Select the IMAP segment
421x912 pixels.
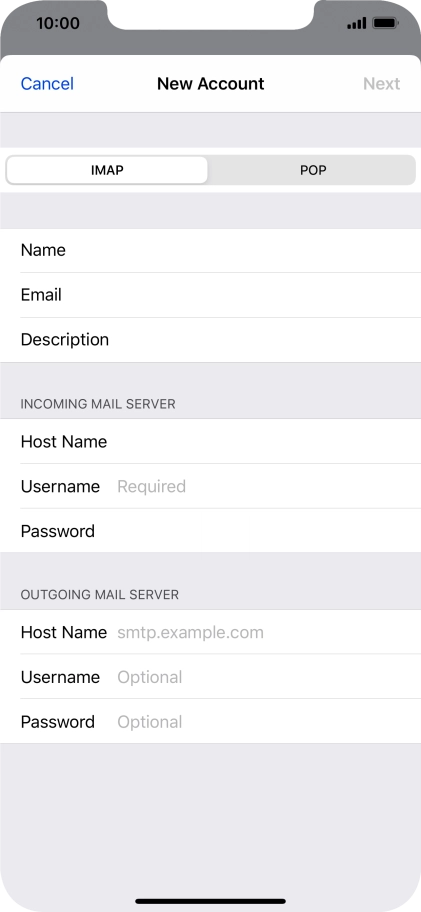tap(107, 170)
